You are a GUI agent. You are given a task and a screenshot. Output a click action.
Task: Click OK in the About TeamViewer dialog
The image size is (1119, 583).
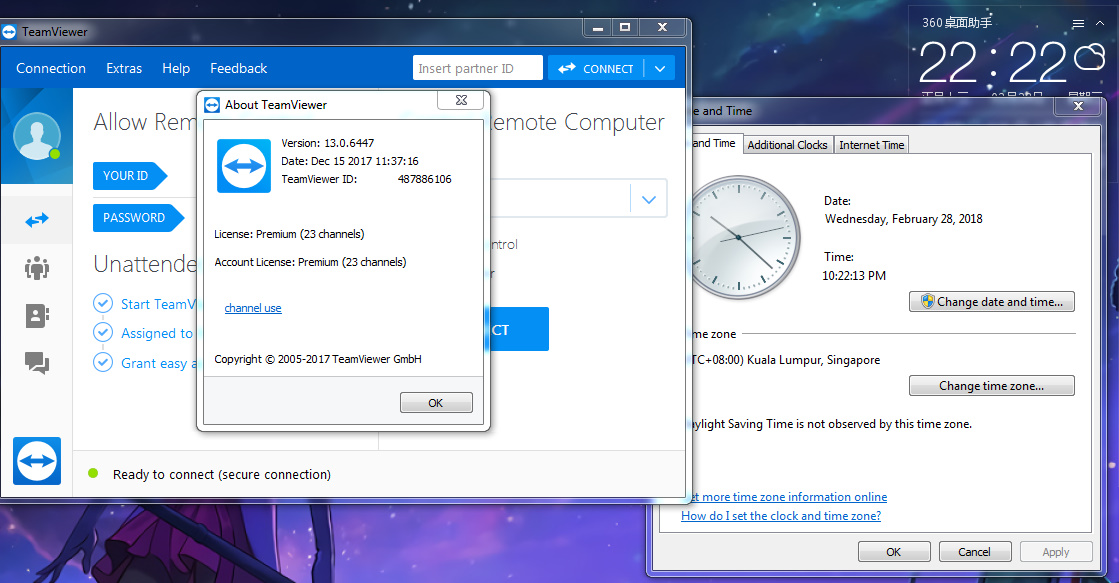pos(436,402)
